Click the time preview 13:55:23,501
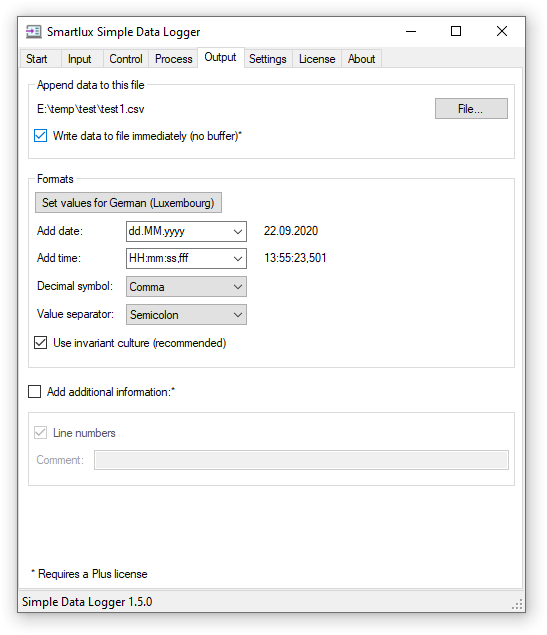 tap(295, 258)
